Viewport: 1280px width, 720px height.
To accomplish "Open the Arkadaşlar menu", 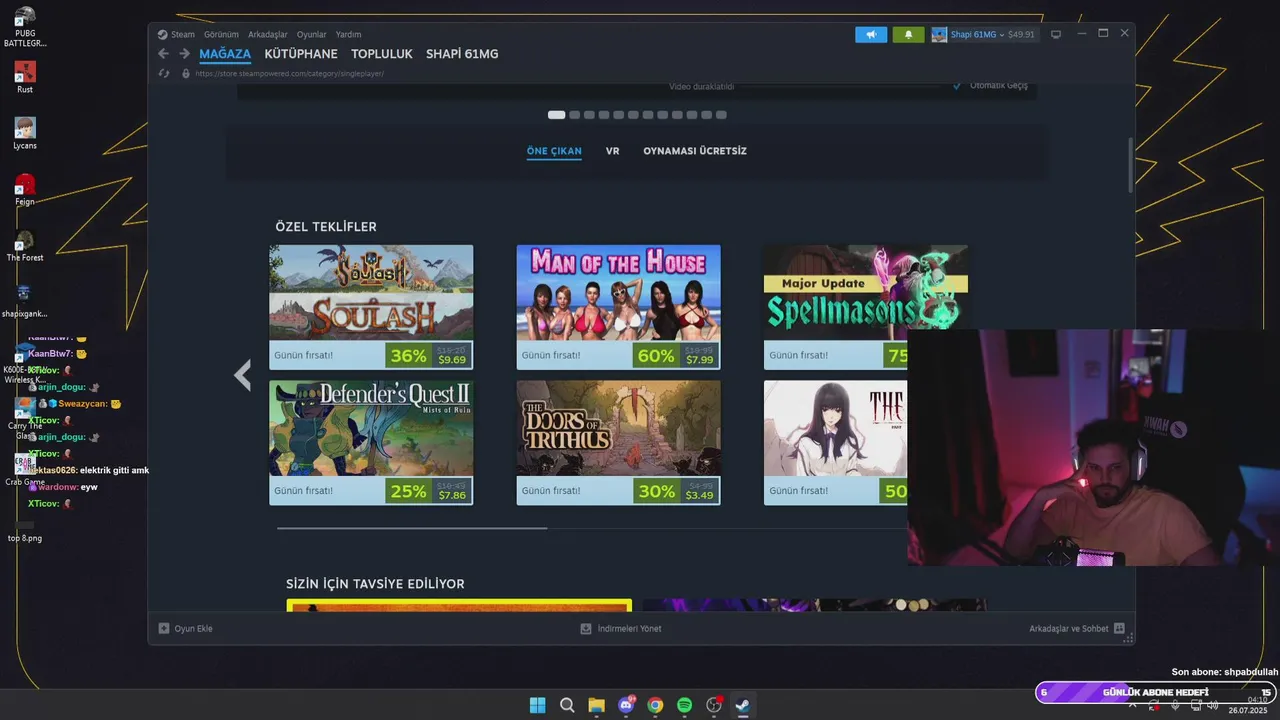I will [268, 34].
